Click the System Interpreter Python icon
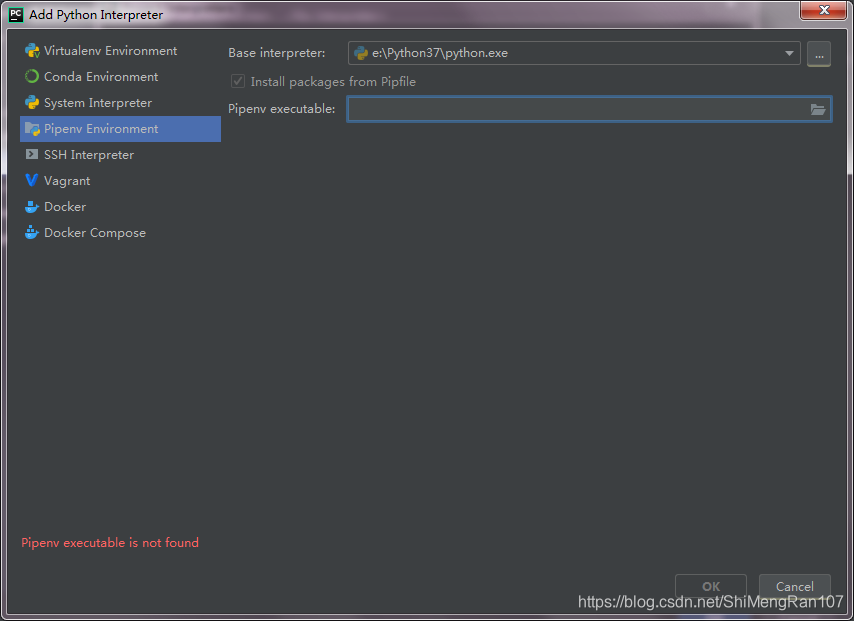 coord(32,103)
